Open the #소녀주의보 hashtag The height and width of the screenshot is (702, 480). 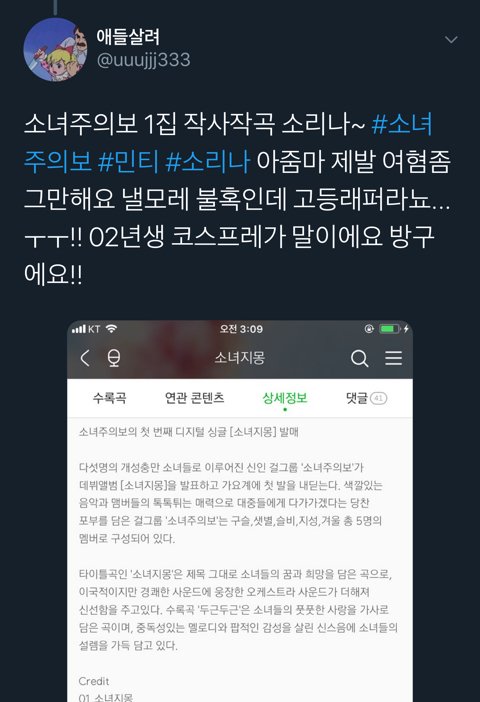coord(228,142)
